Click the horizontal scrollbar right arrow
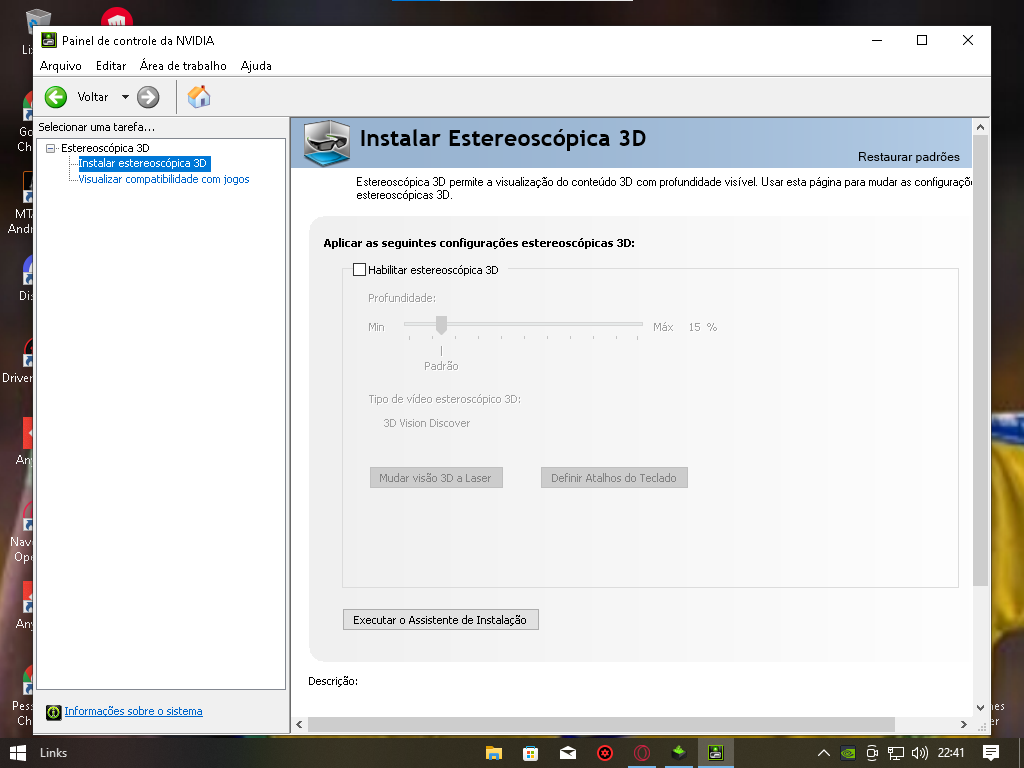Screen dimensions: 1024x768 (963, 724)
